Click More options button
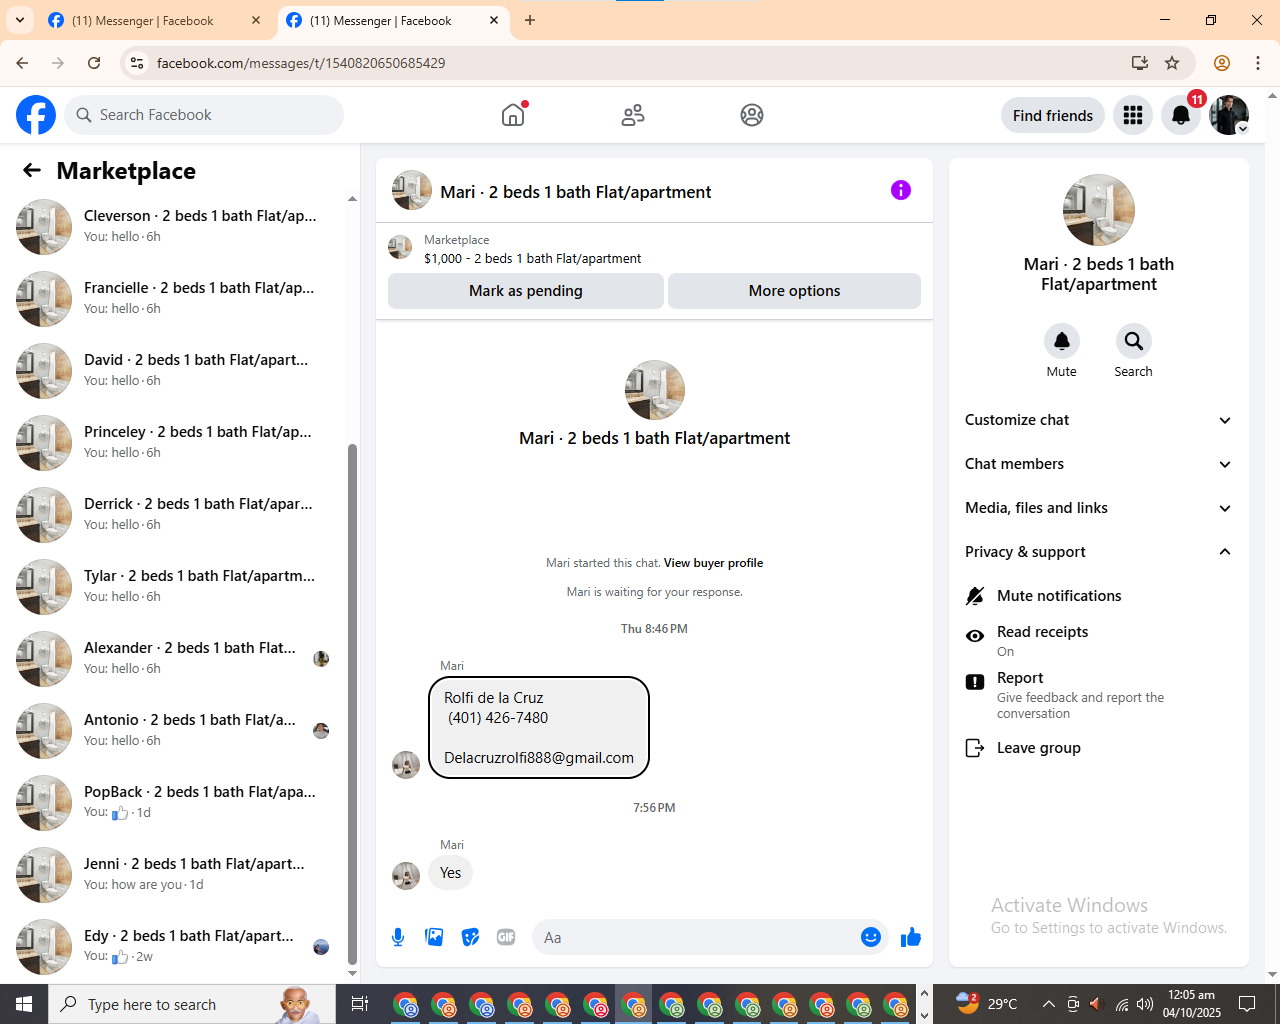 [794, 291]
